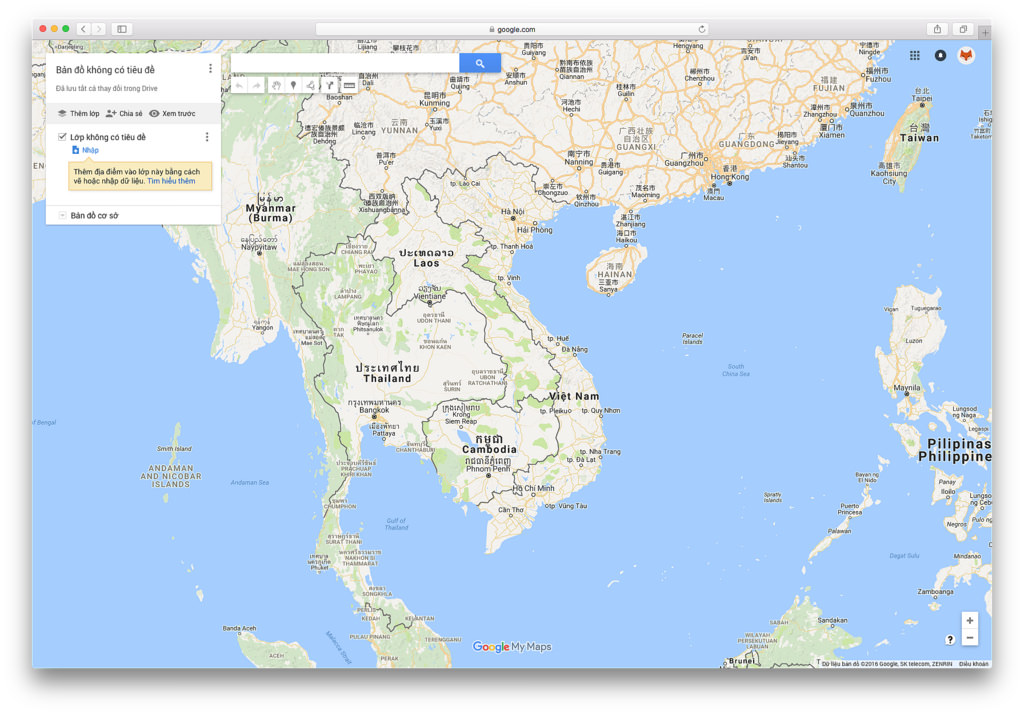Click the blue search magnifier button
Viewport: 1024px width, 714px height.
click(x=480, y=63)
